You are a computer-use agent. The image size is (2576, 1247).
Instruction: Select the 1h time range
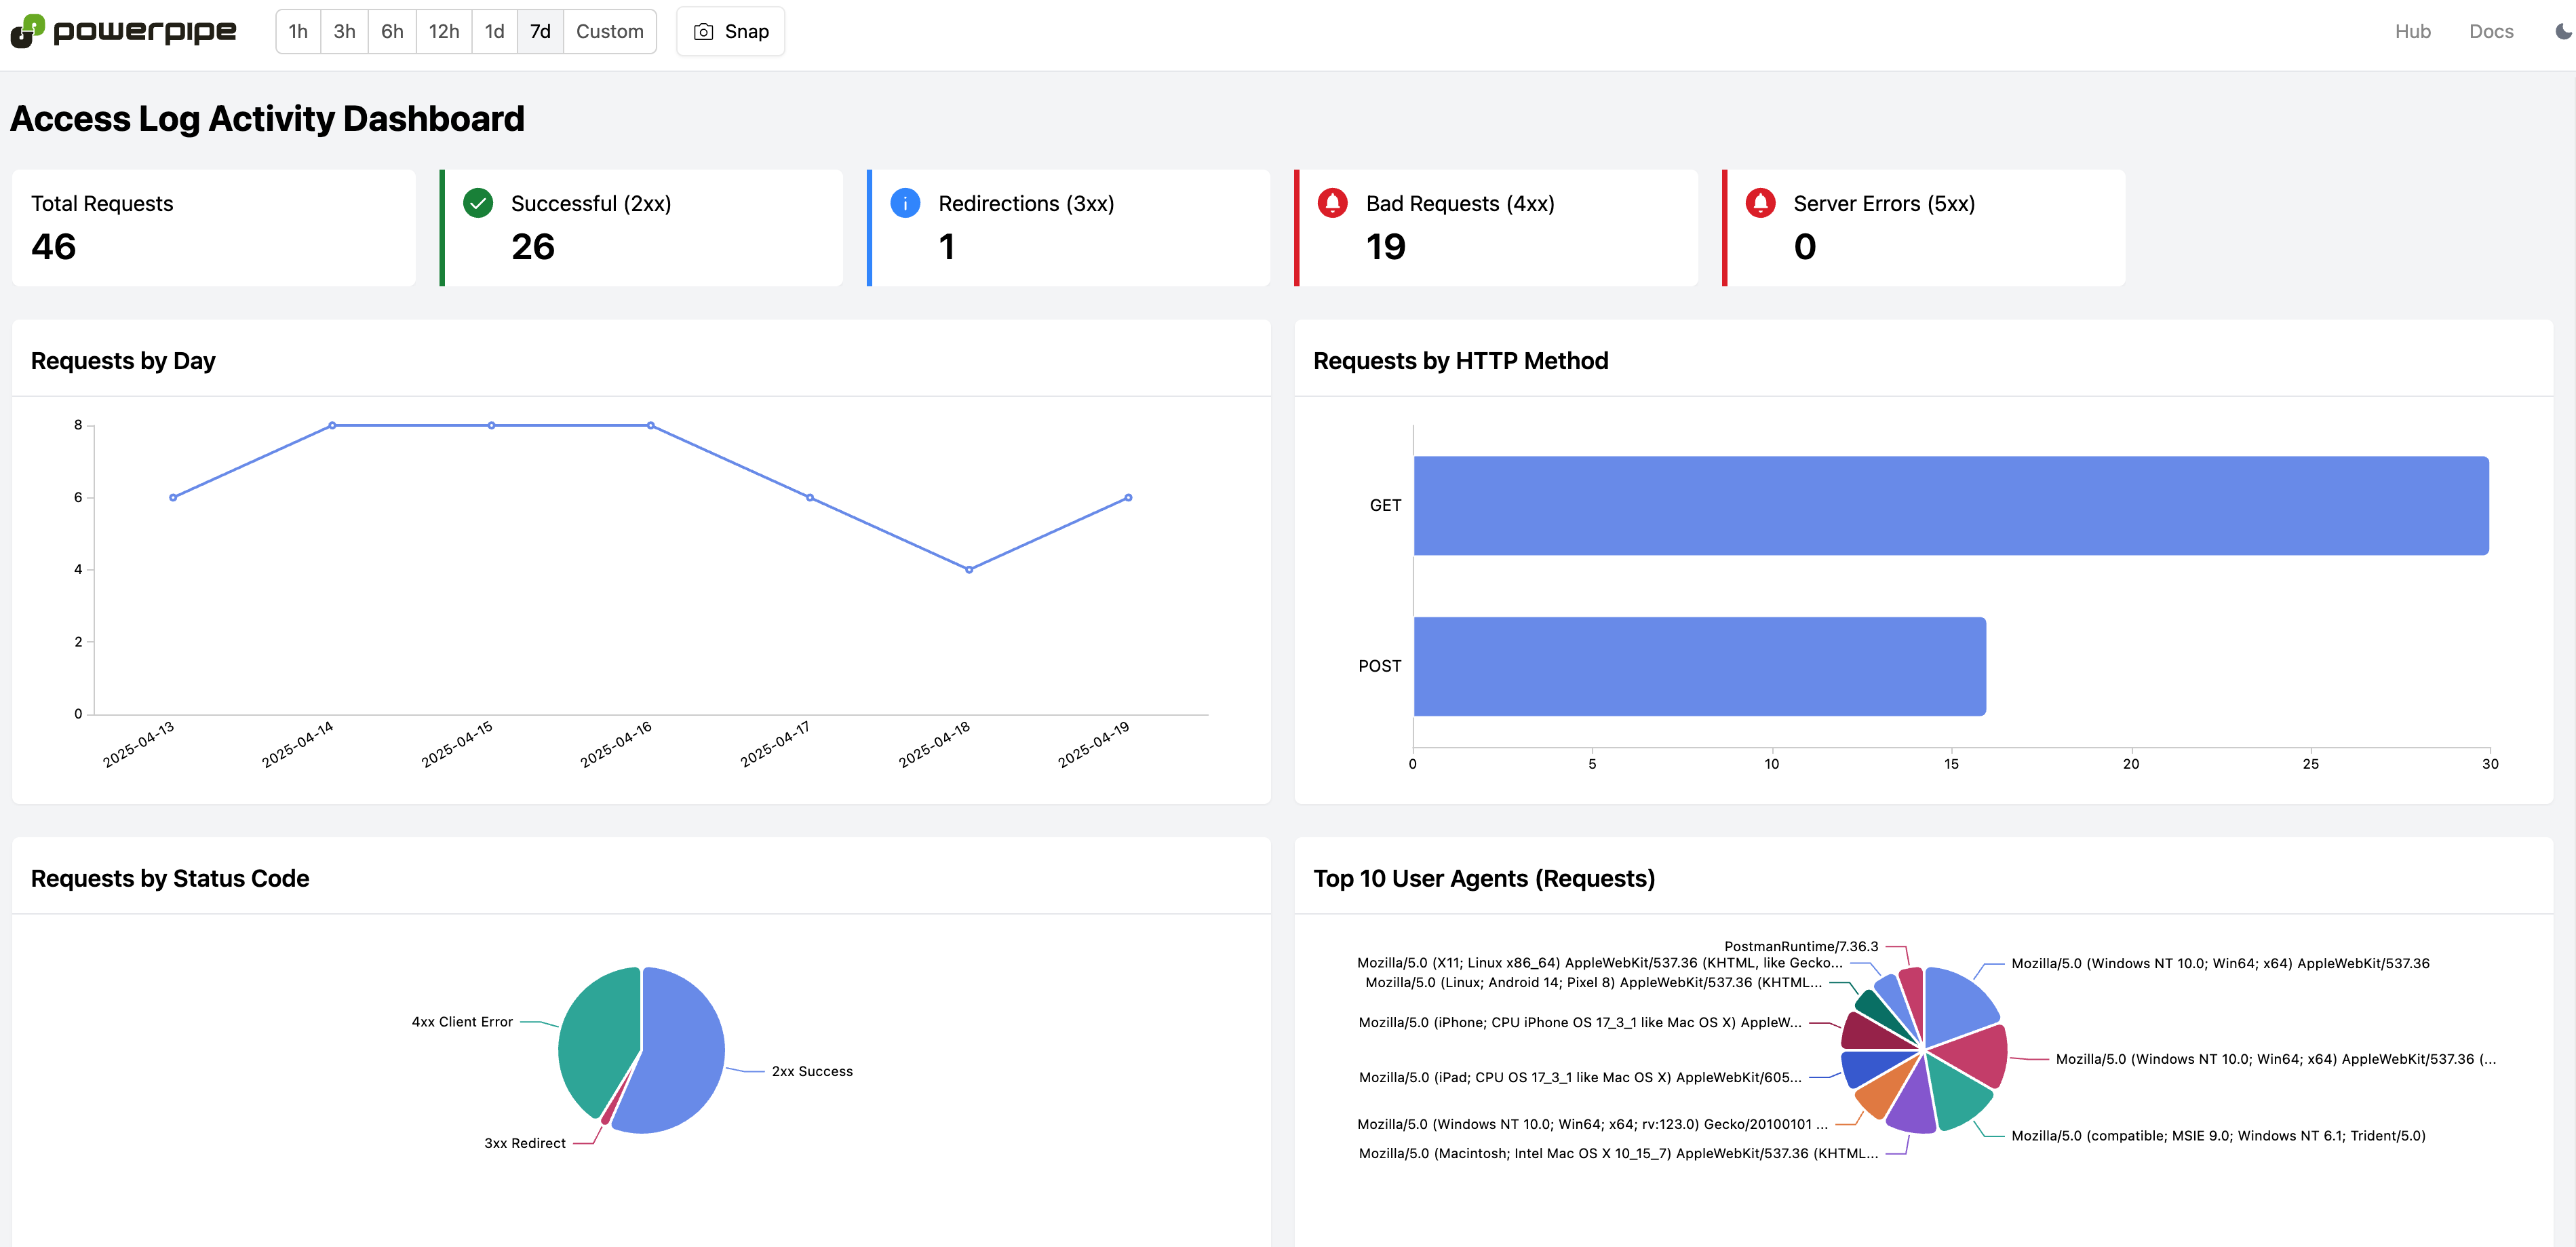click(x=298, y=31)
